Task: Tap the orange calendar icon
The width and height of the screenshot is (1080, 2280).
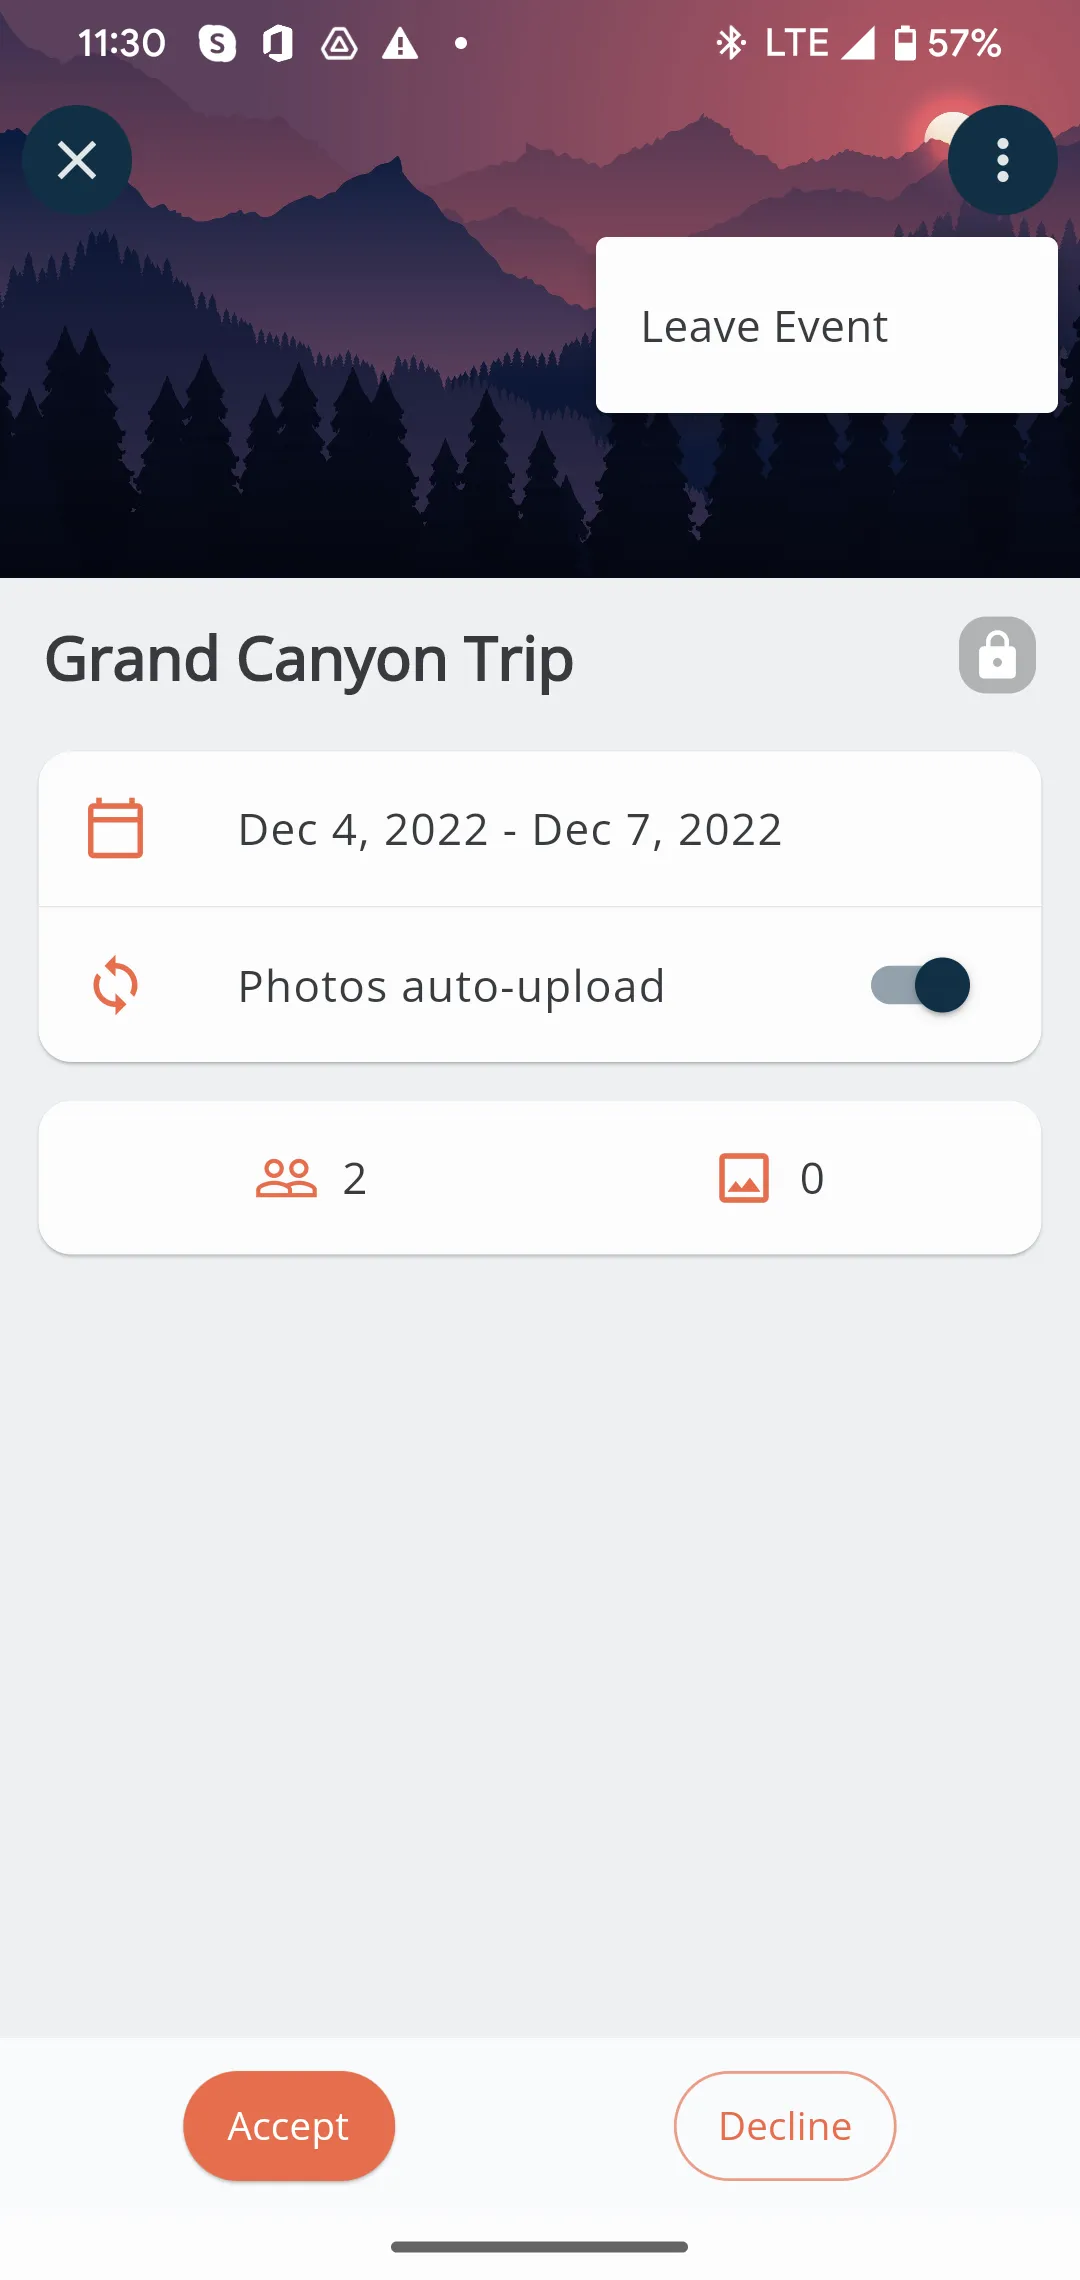Action: coord(115,828)
